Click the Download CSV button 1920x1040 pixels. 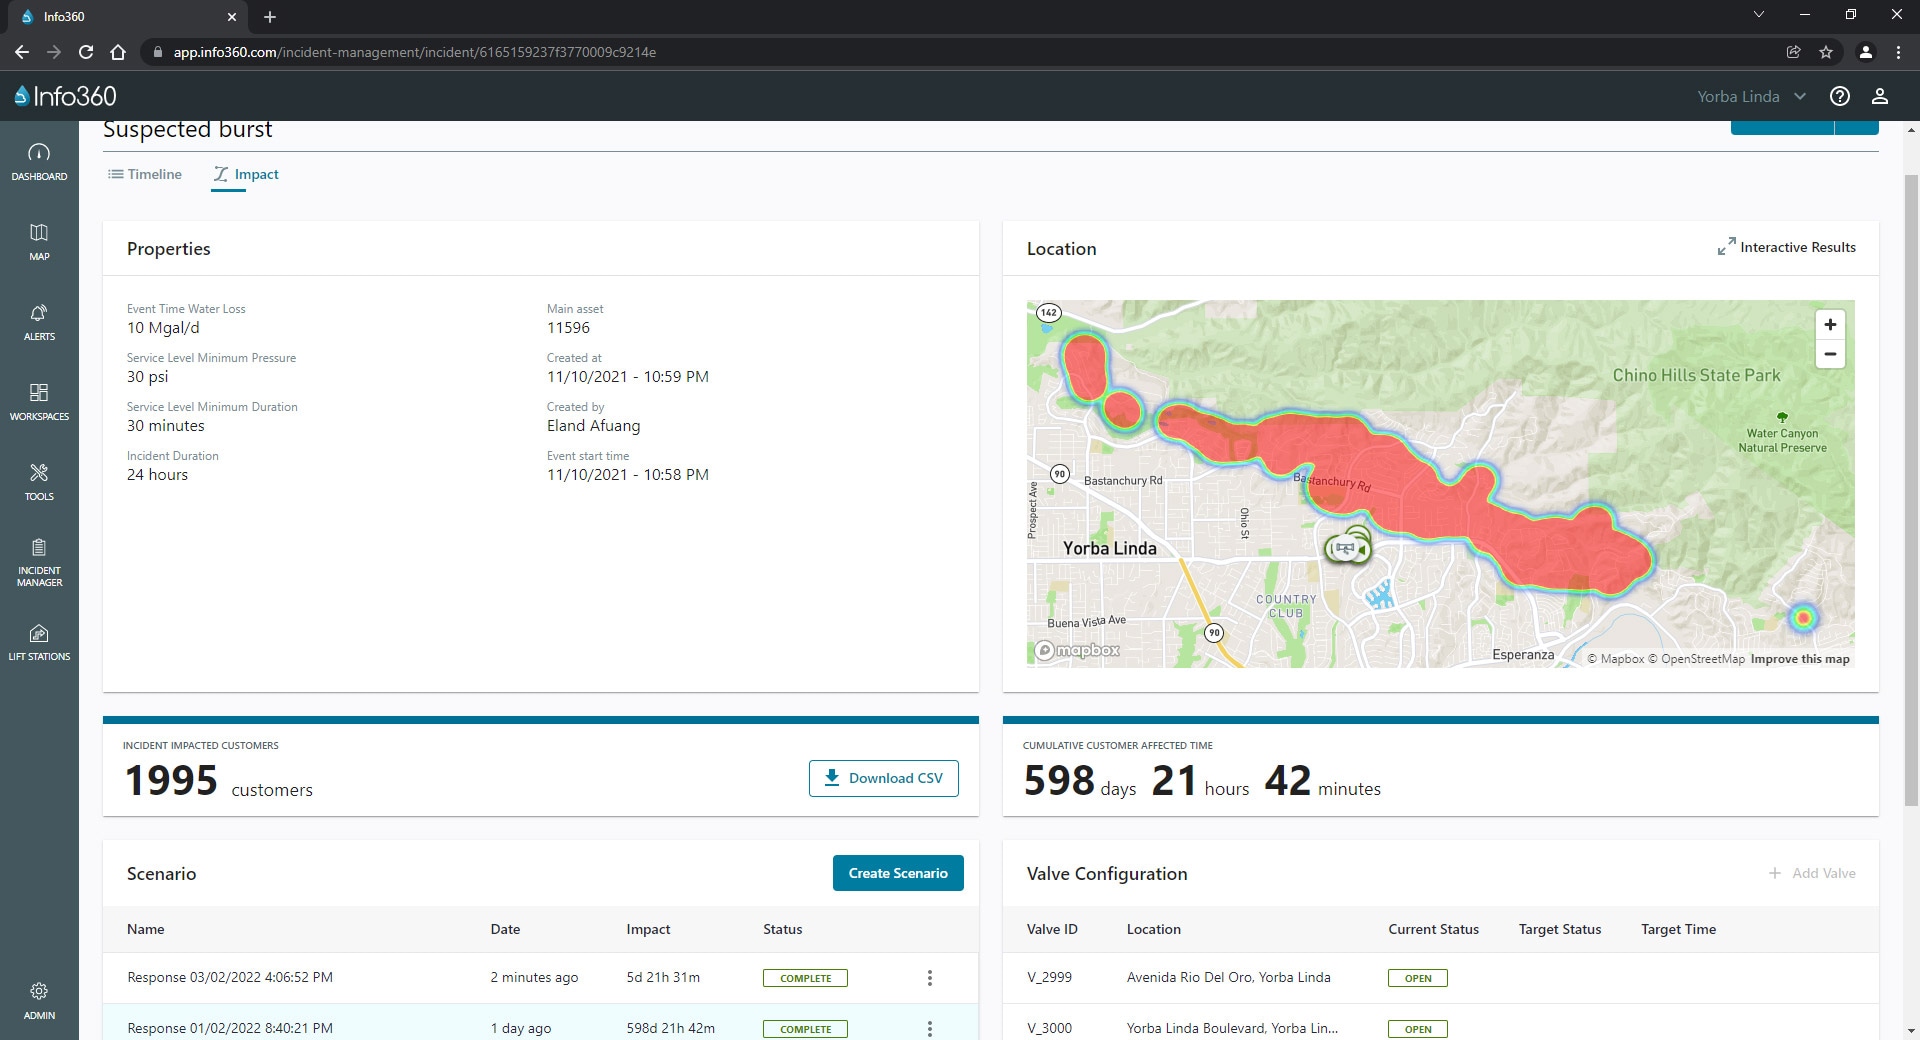pyautogui.click(x=883, y=778)
